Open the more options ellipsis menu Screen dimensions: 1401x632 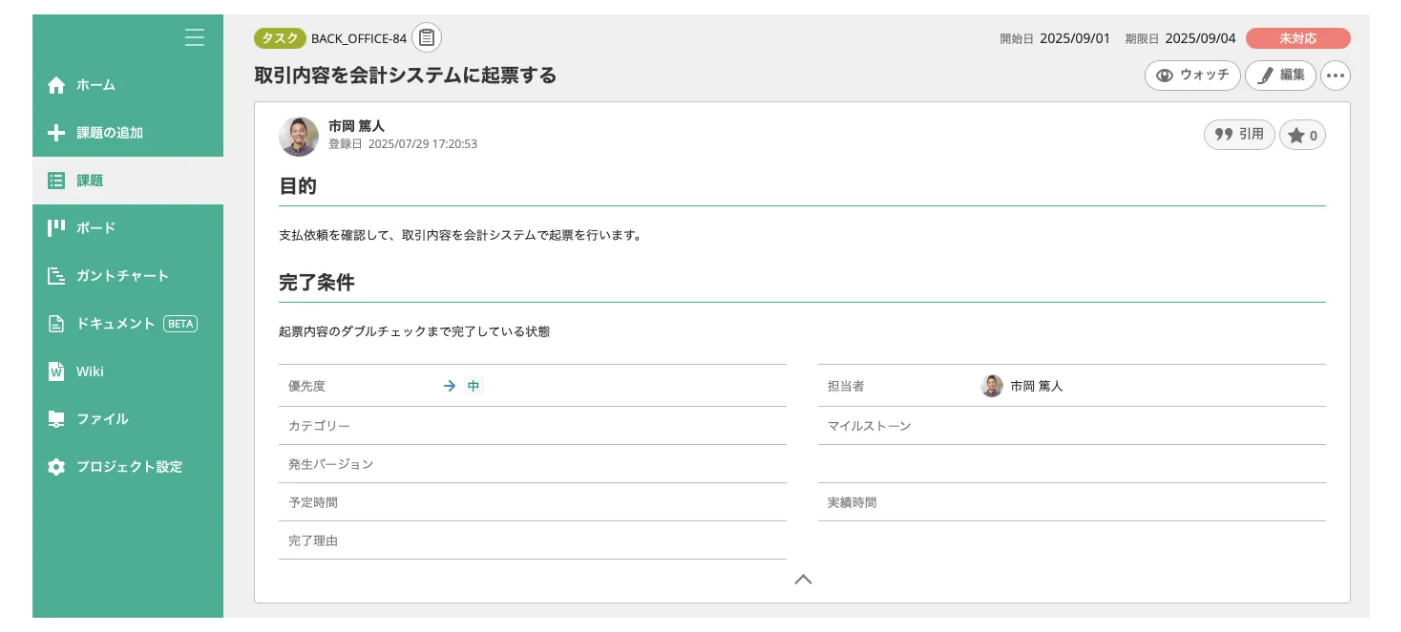click(x=1335, y=75)
